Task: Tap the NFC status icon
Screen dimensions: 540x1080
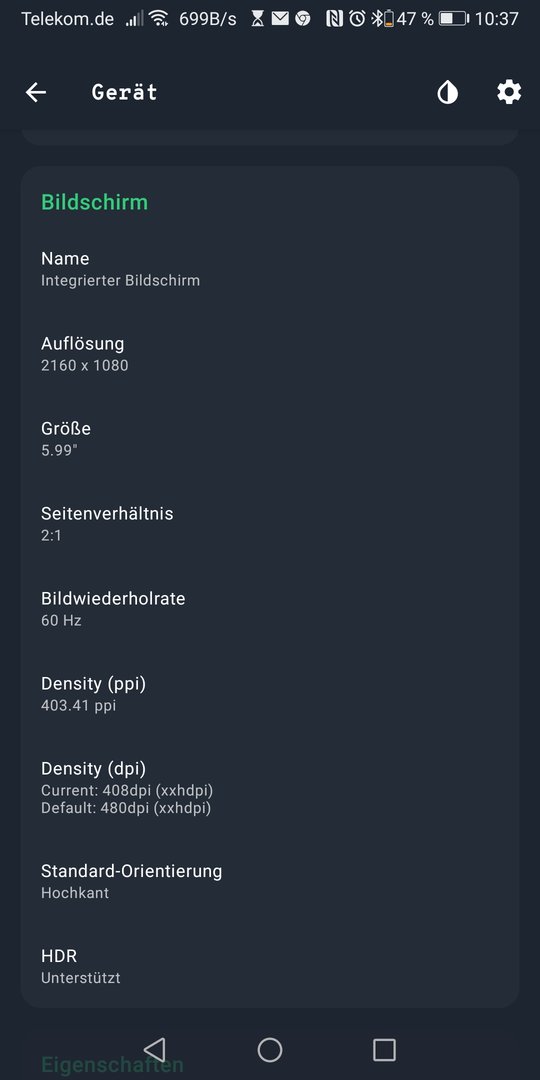Action: point(334,19)
